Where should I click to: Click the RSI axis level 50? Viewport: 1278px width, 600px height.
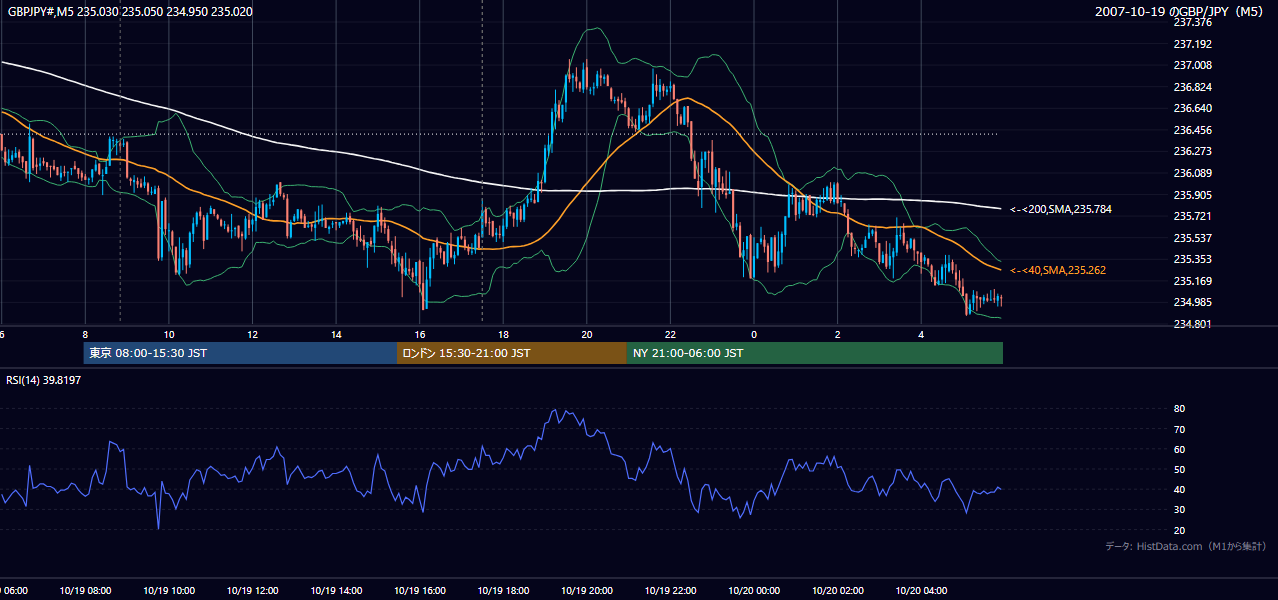tap(1179, 469)
